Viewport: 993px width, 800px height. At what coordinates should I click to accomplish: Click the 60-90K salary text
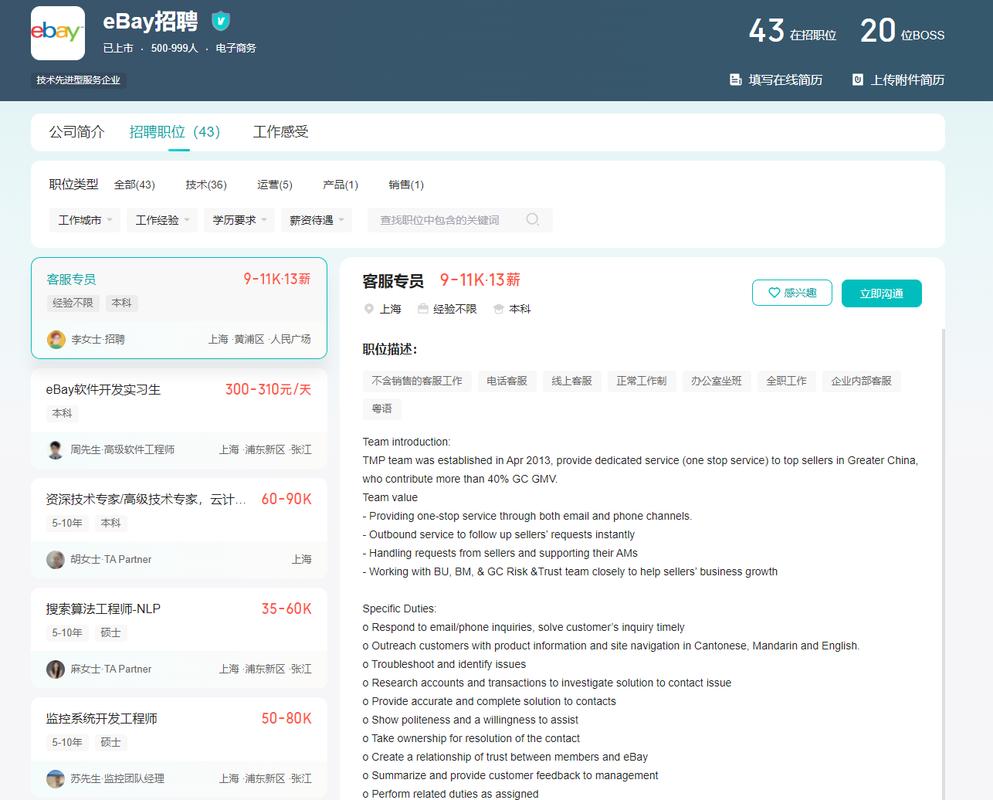(286, 499)
